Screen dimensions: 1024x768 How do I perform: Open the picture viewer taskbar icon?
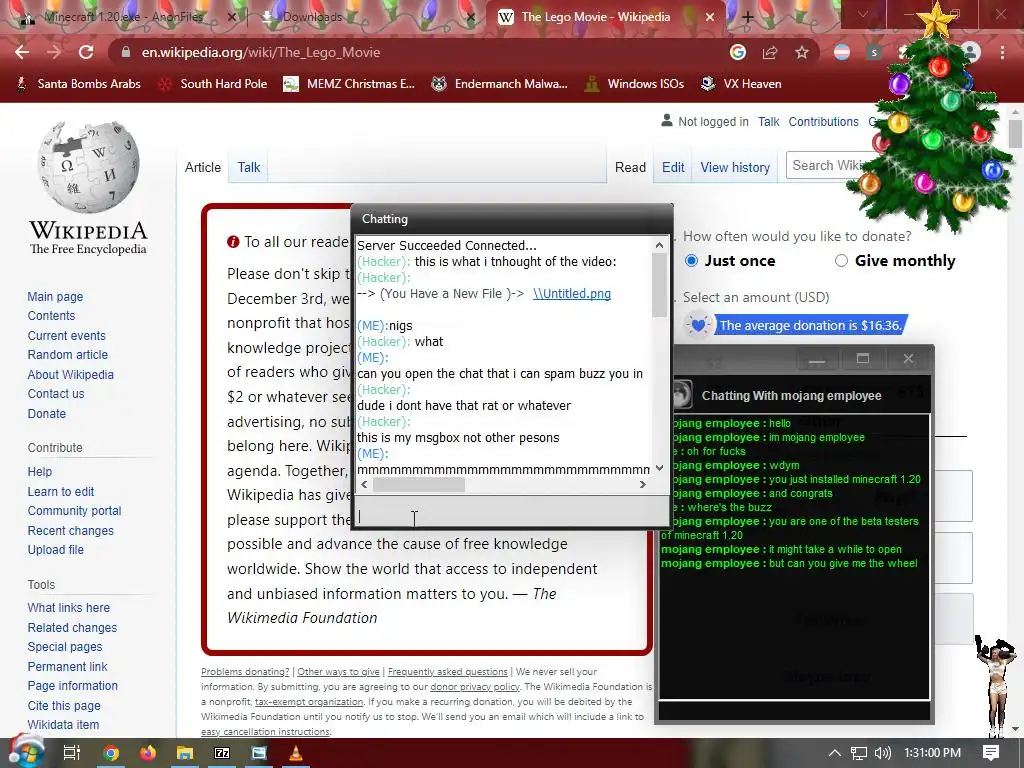point(259,753)
